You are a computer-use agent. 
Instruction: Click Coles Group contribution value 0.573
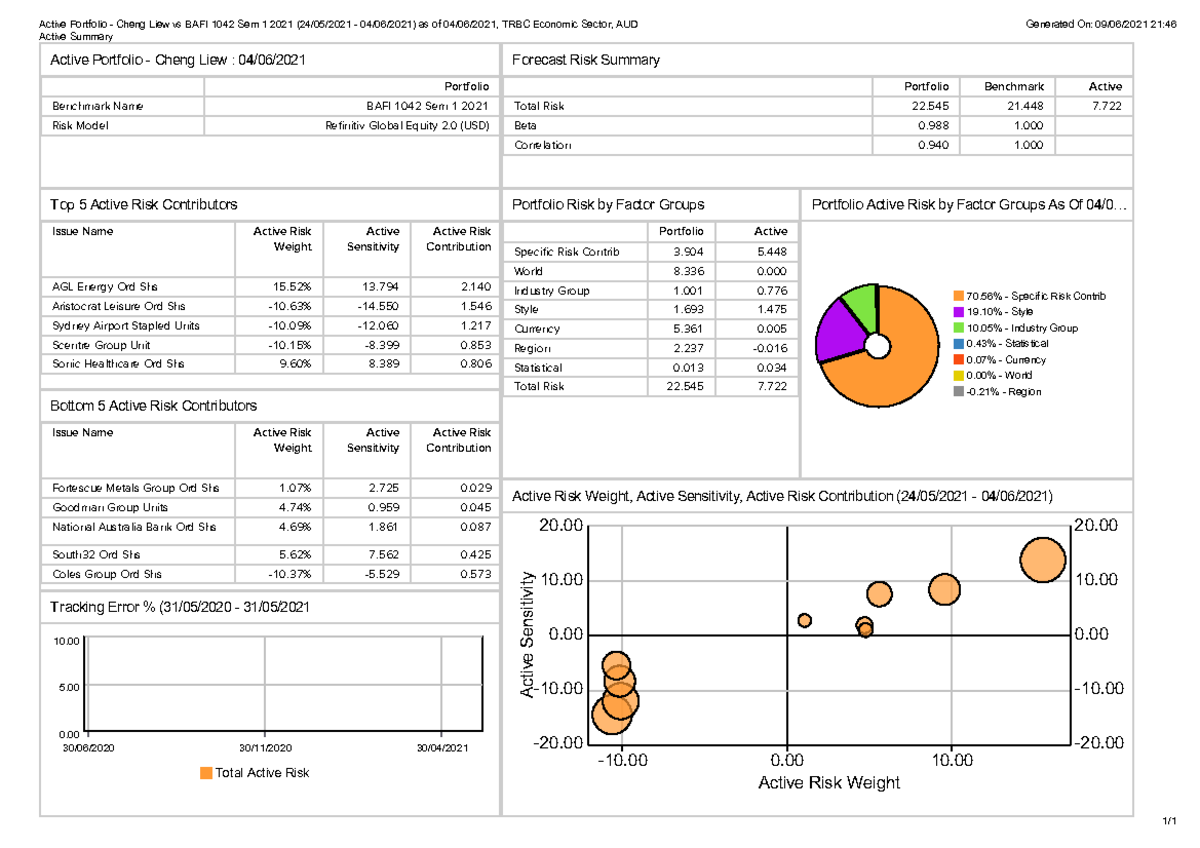click(x=476, y=575)
